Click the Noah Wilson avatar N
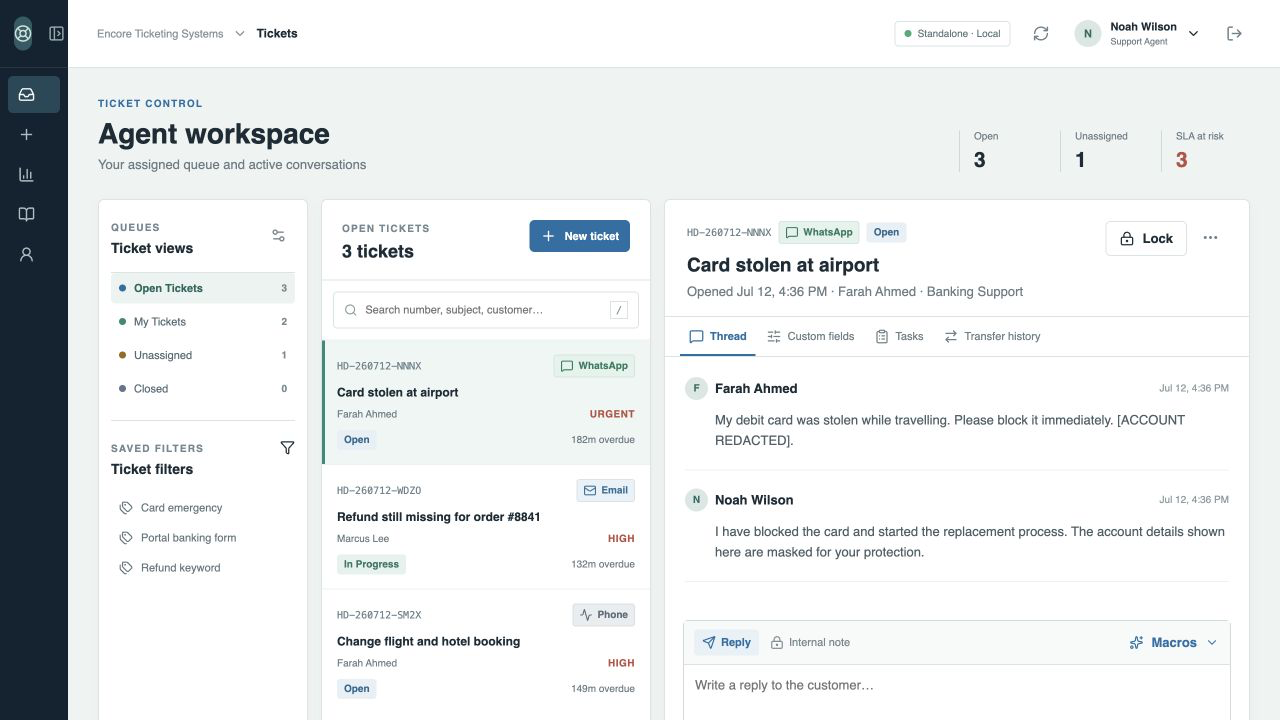Image resolution: width=1280 pixels, height=720 pixels. [1088, 33]
